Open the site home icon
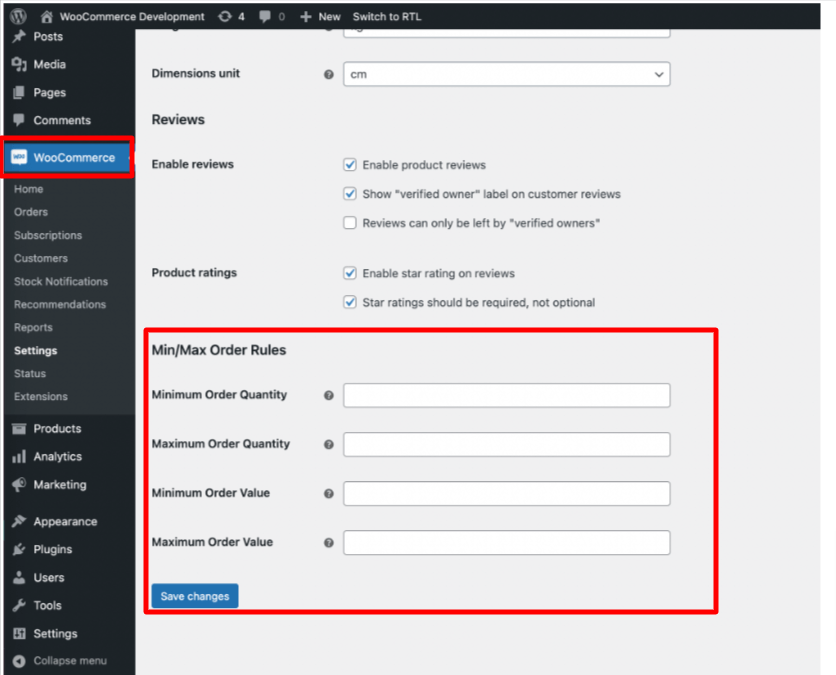 [47, 17]
